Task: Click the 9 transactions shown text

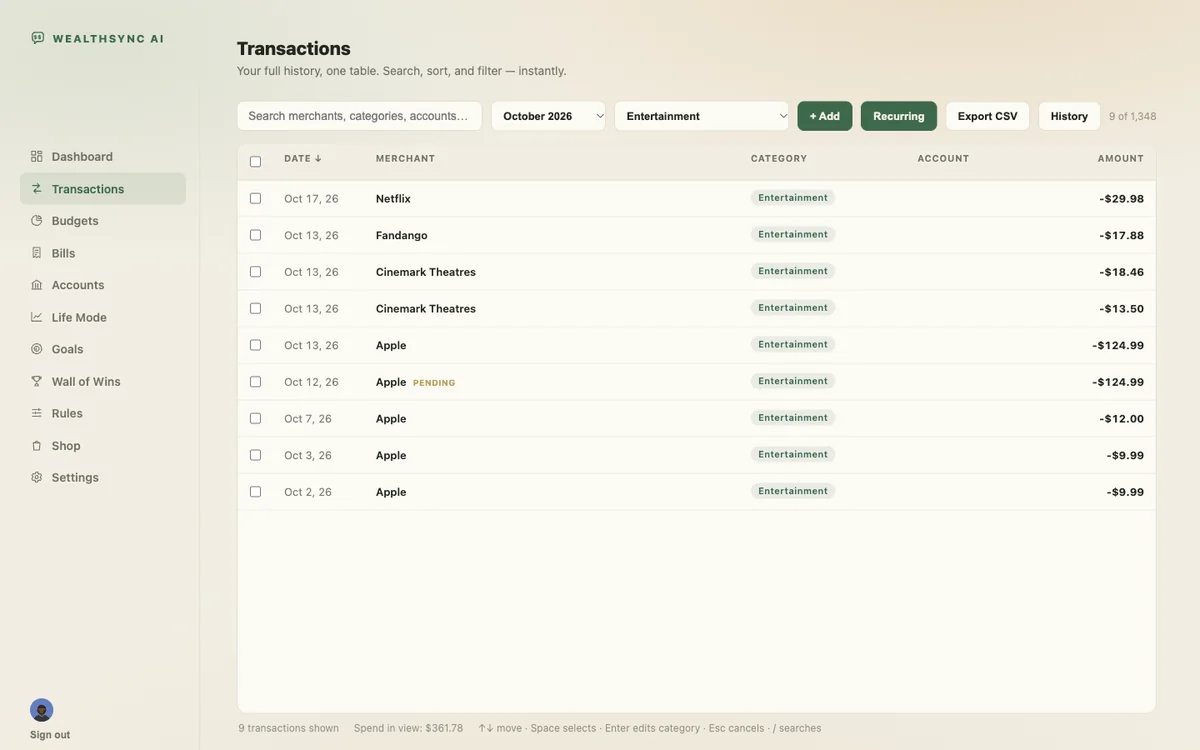Action: click(x=288, y=729)
